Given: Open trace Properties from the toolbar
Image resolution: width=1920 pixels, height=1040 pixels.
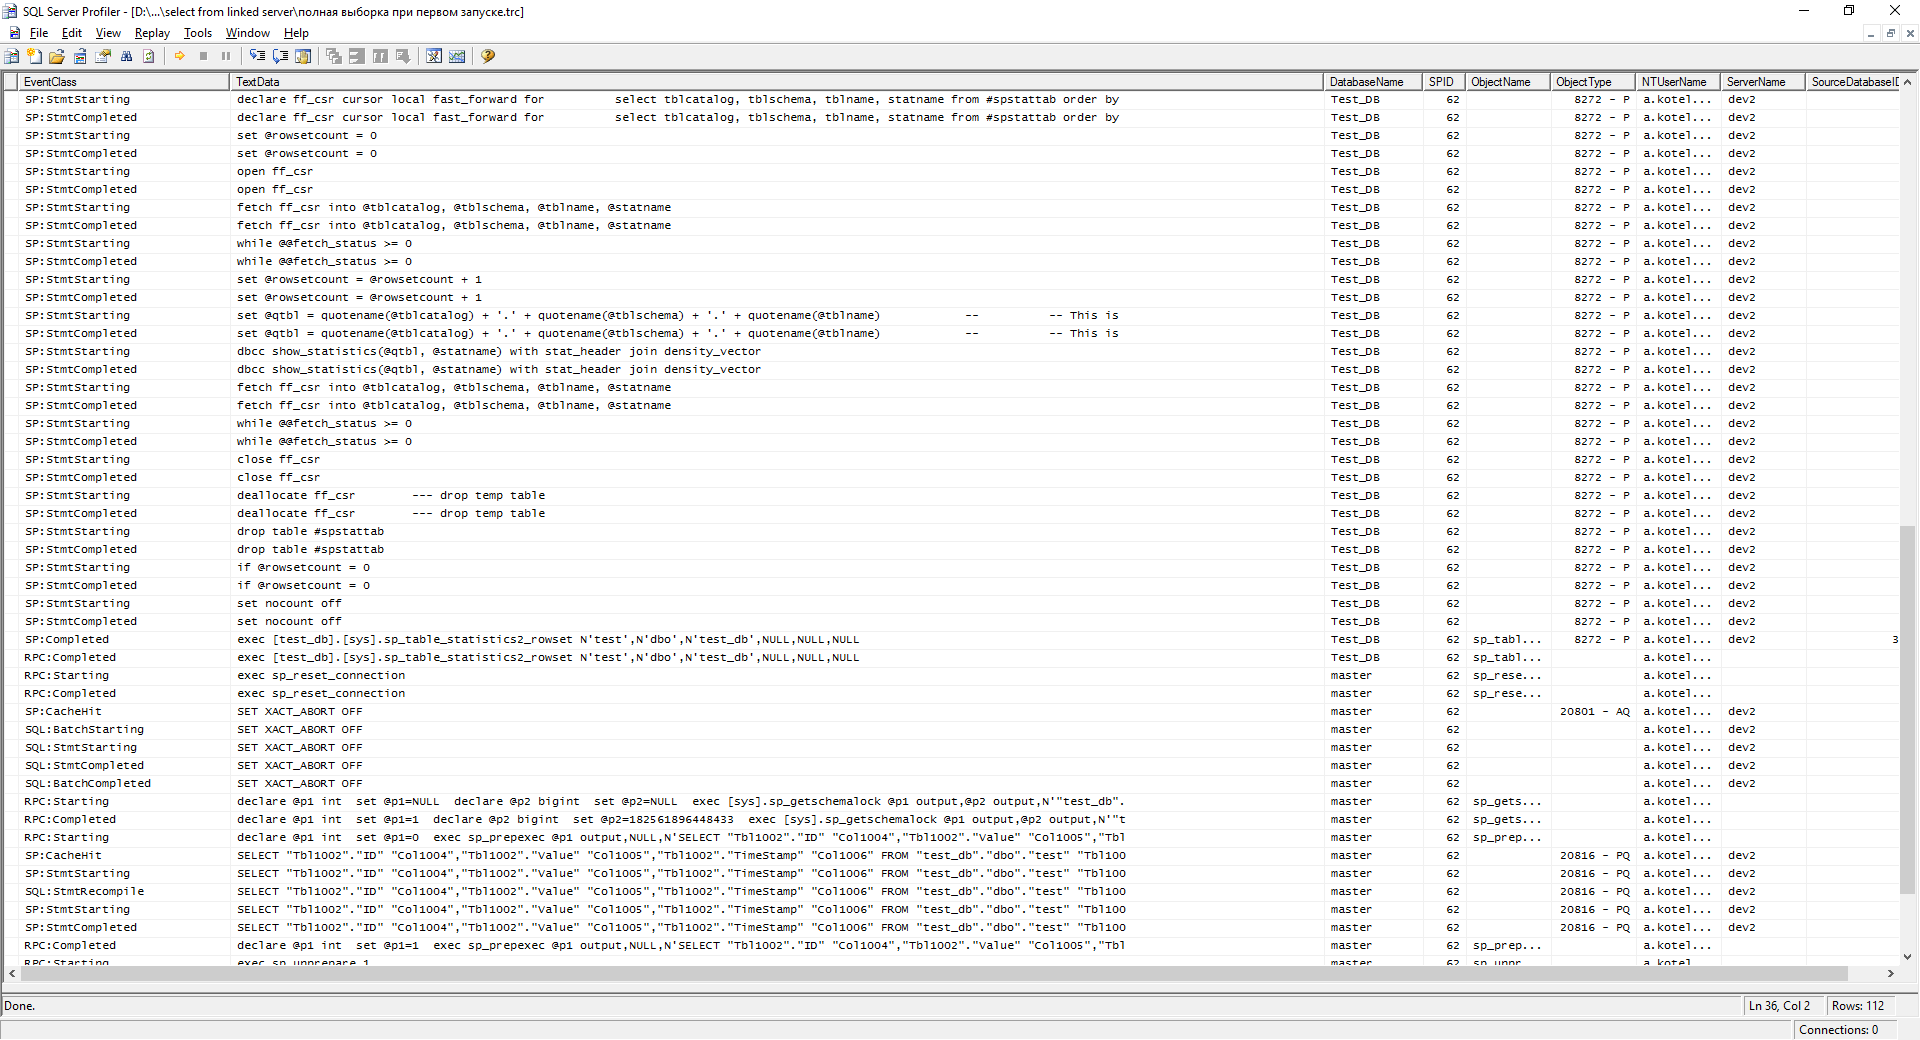Looking at the screenshot, I should (103, 56).
